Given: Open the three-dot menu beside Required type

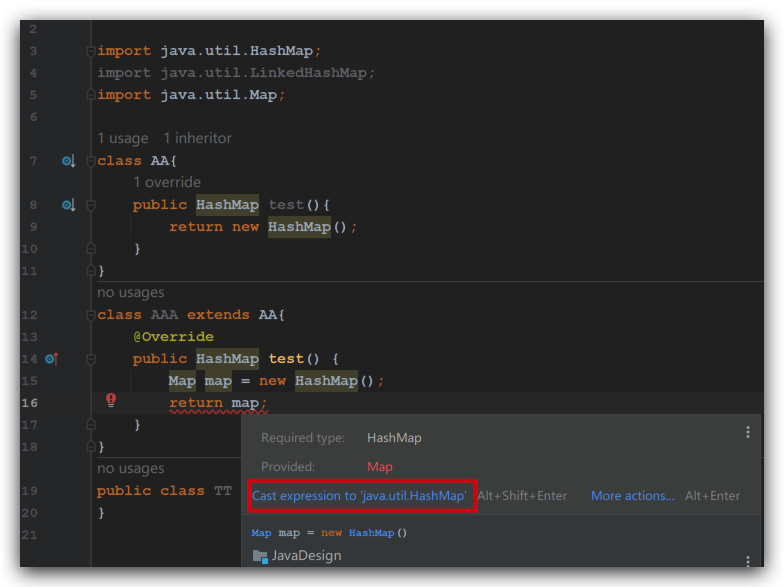Looking at the screenshot, I should coord(748,432).
